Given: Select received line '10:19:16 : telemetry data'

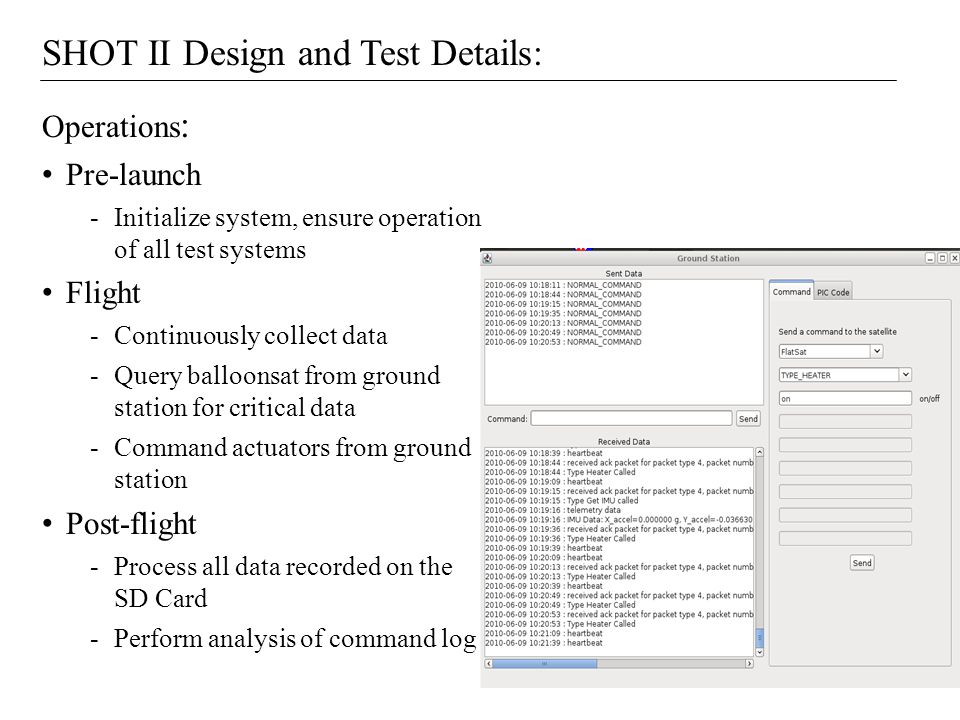Looking at the screenshot, I should 553,510.
